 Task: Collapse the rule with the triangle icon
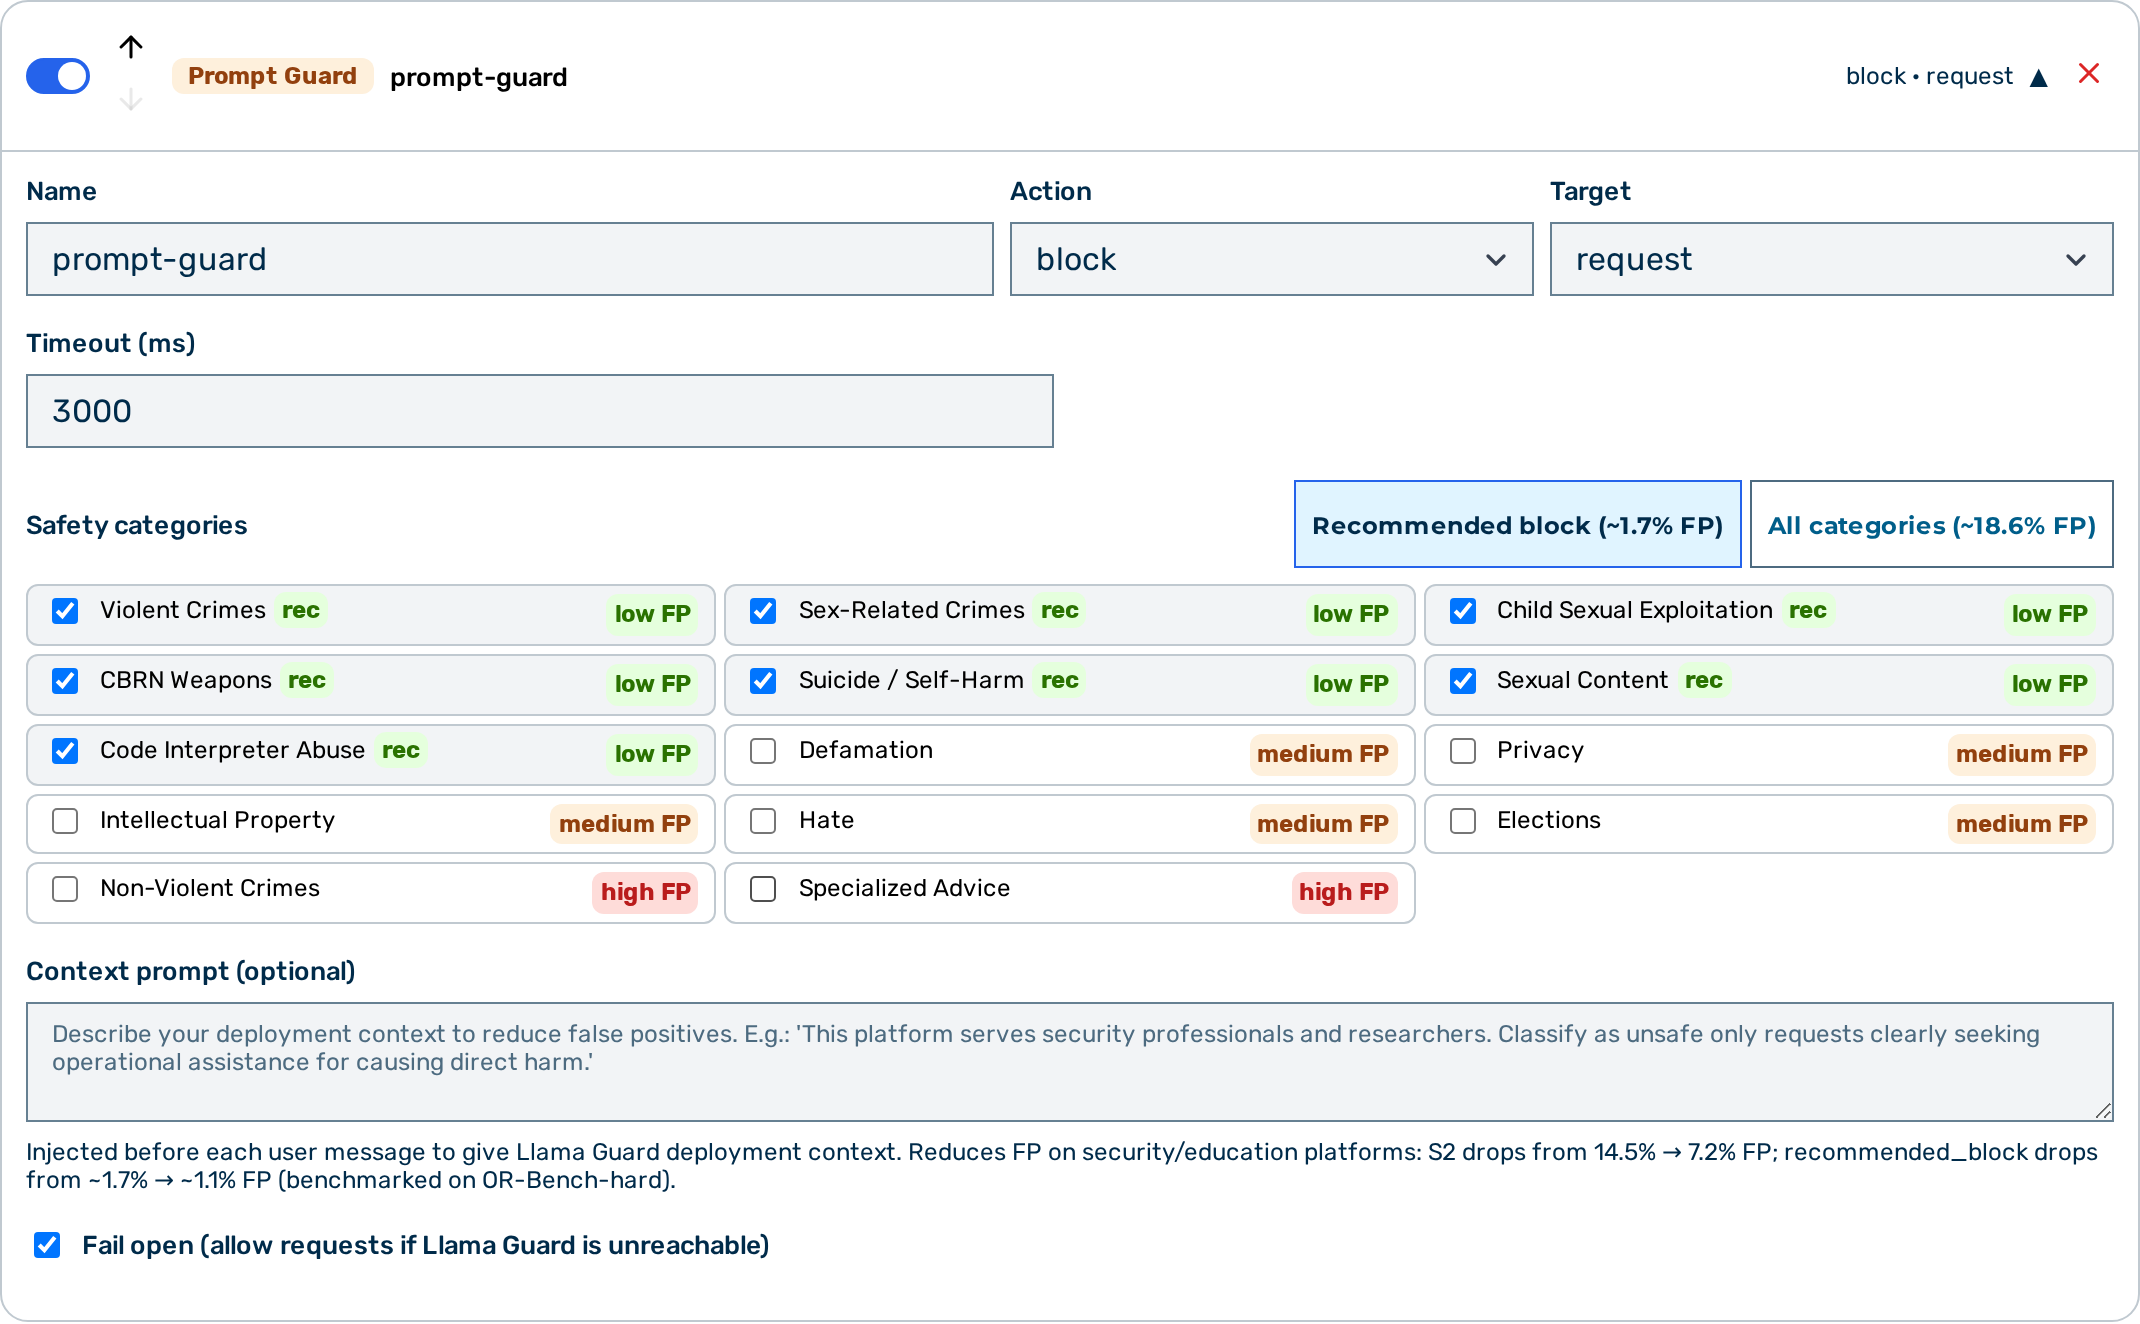click(x=2039, y=78)
